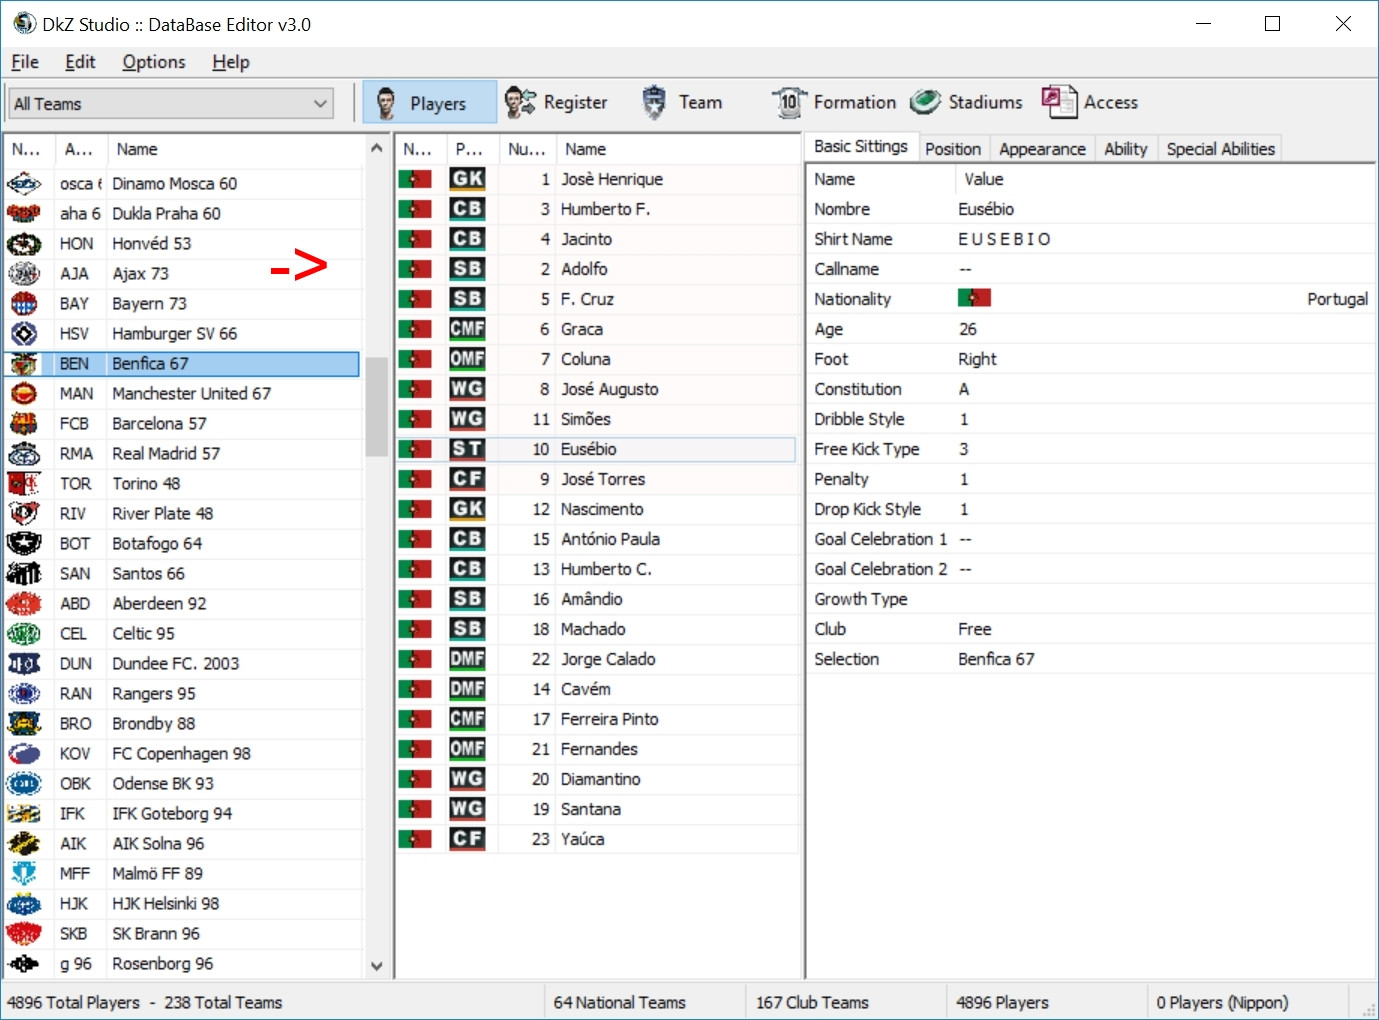
Task: Open the All Teams dropdown
Action: pos(171,103)
